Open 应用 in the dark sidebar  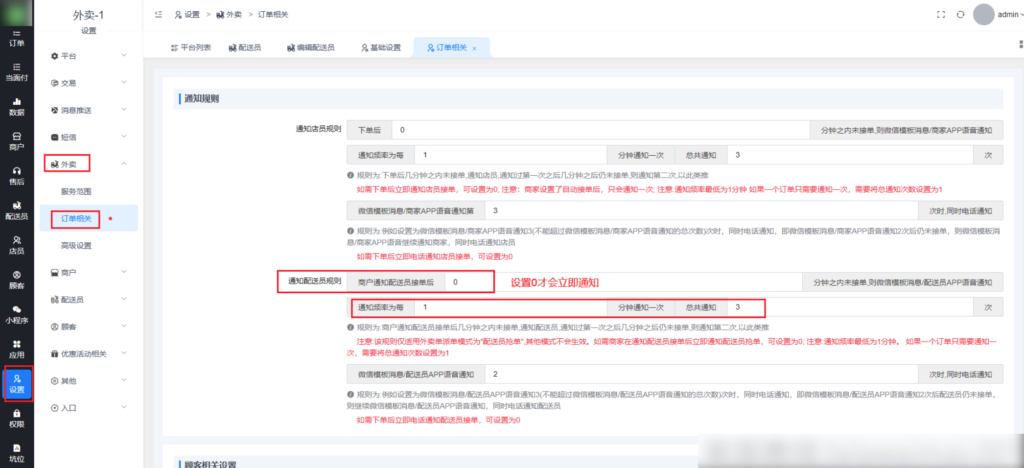[x=16, y=349]
